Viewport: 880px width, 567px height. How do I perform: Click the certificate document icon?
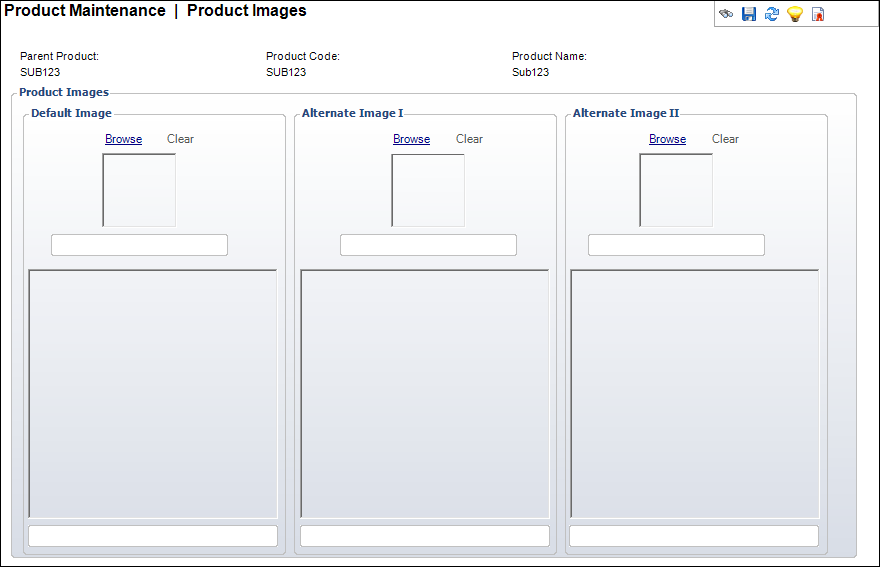coord(818,14)
